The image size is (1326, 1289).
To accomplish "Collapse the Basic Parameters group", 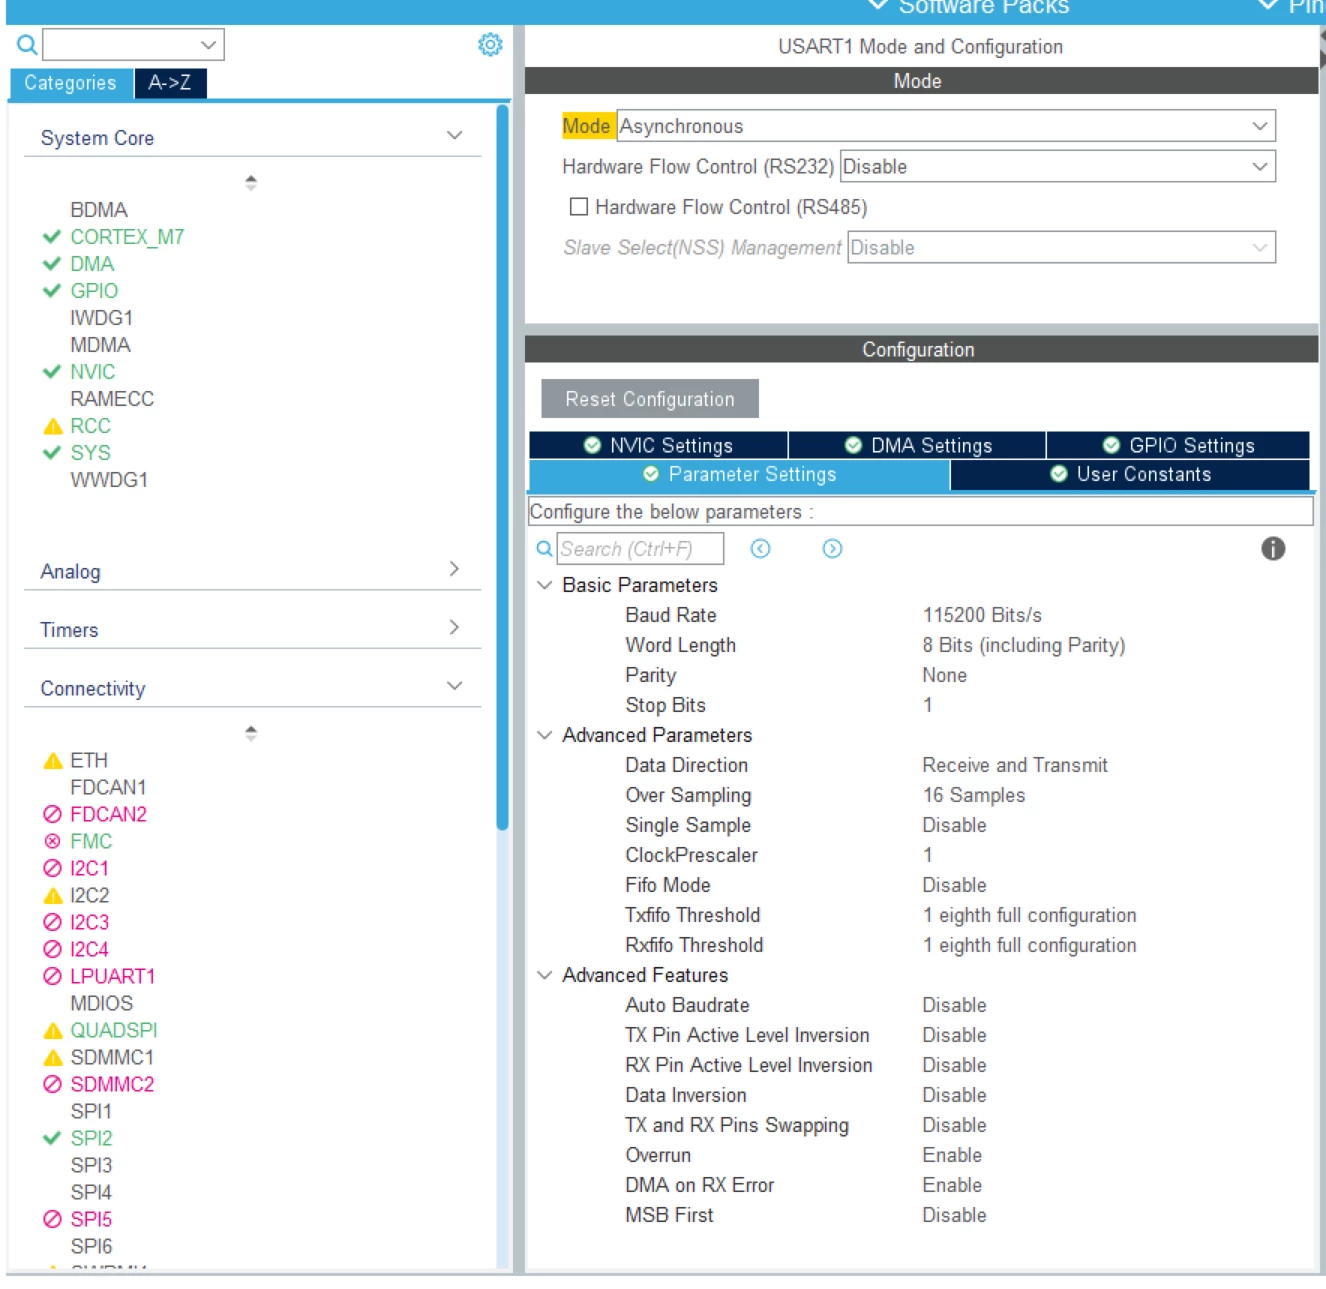I will [545, 585].
